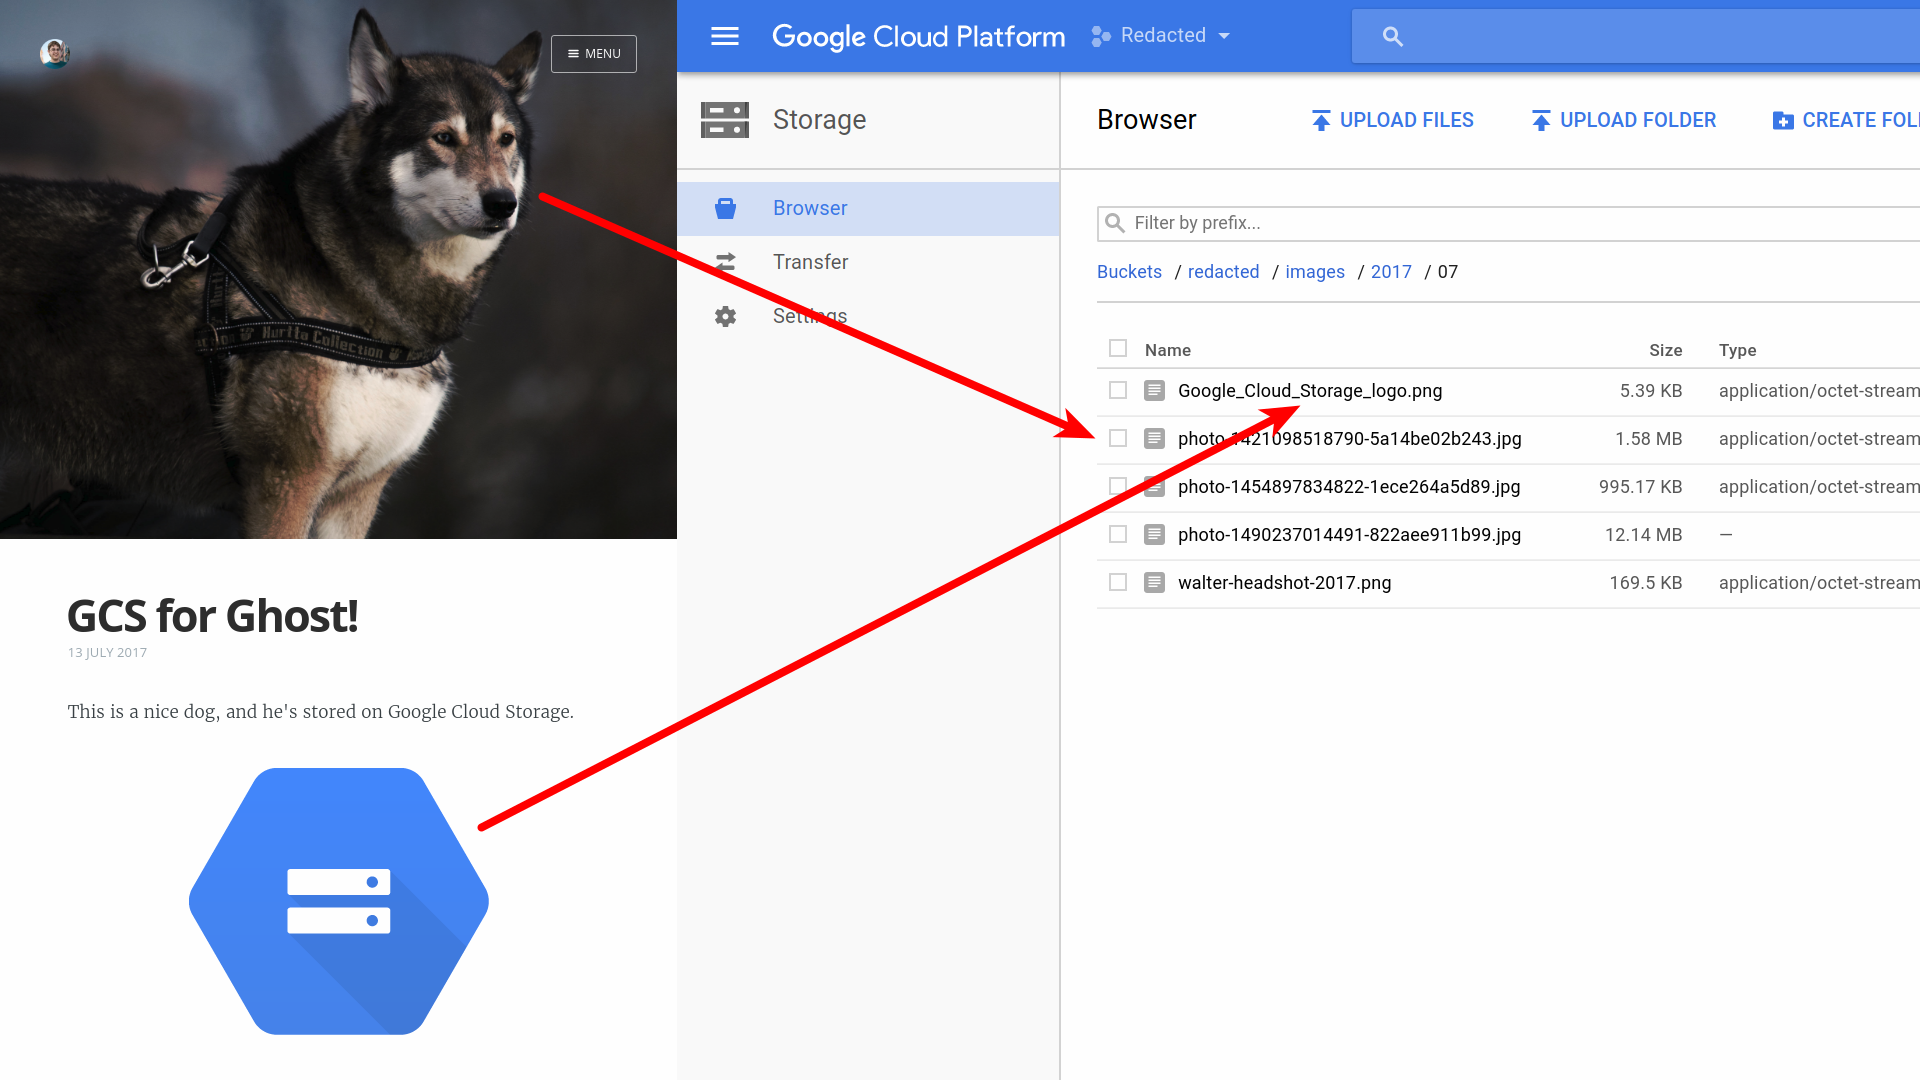1920x1080 pixels.
Task: Open the Buckets breadcrumb link
Action: point(1129,272)
